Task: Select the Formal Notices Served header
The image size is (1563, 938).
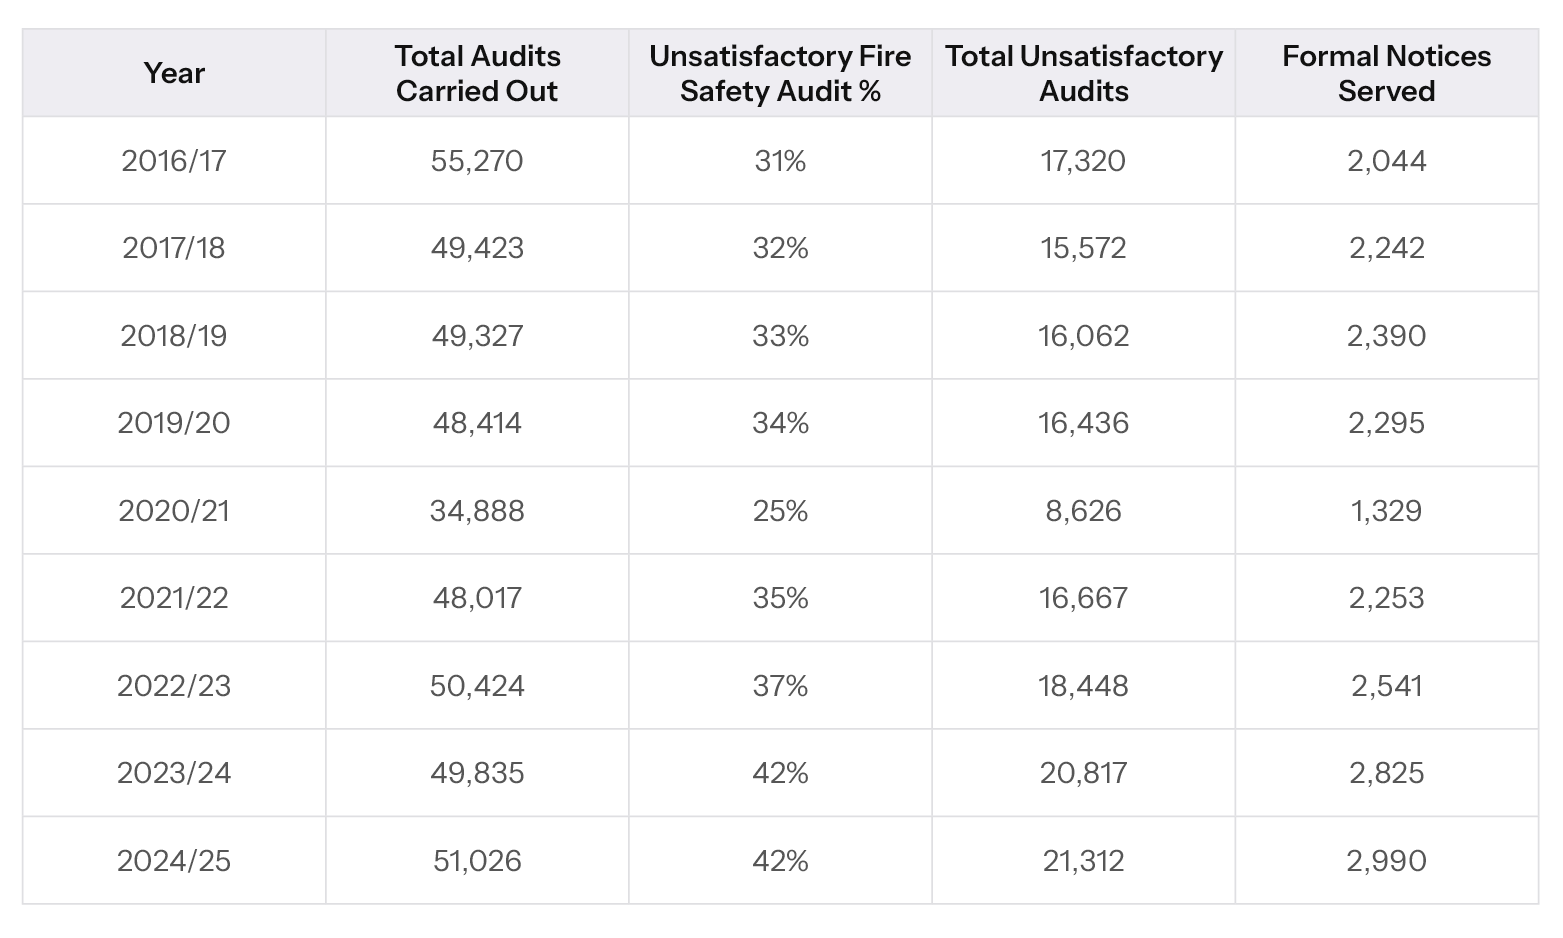Action: (x=1386, y=73)
